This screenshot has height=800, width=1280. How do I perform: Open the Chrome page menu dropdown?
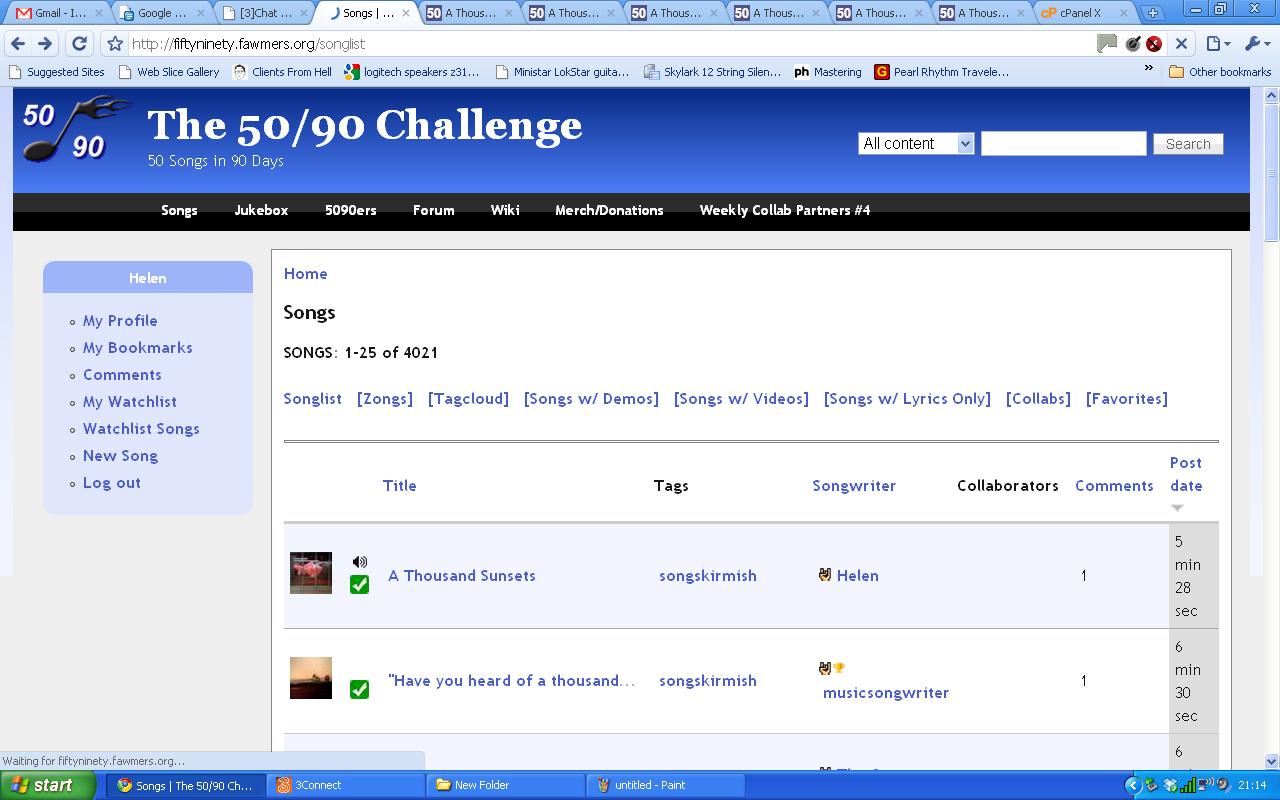pyautogui.click(x=1217, y=44)
